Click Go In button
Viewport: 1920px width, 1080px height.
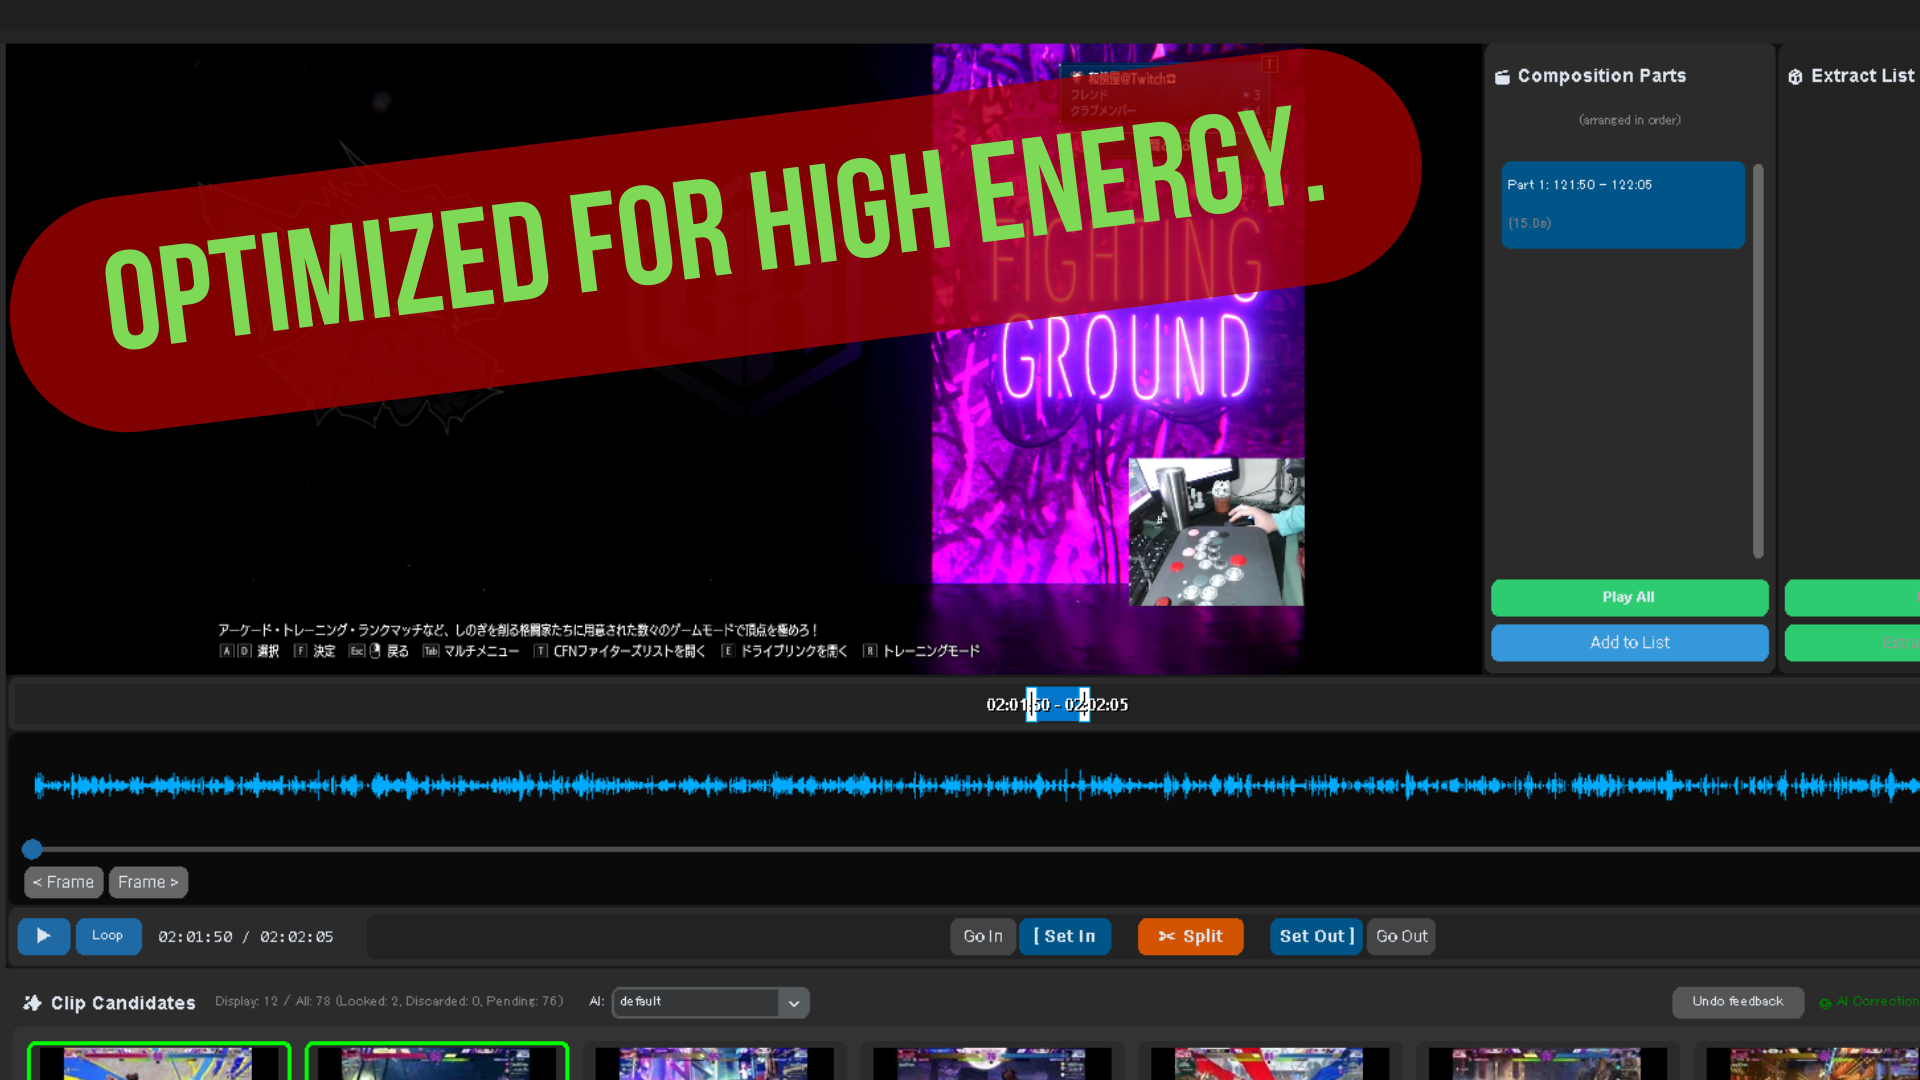pos(982,936)
